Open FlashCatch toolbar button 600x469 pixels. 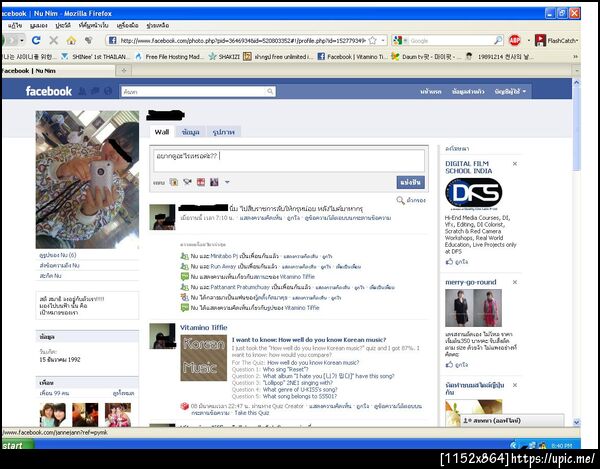556,40
